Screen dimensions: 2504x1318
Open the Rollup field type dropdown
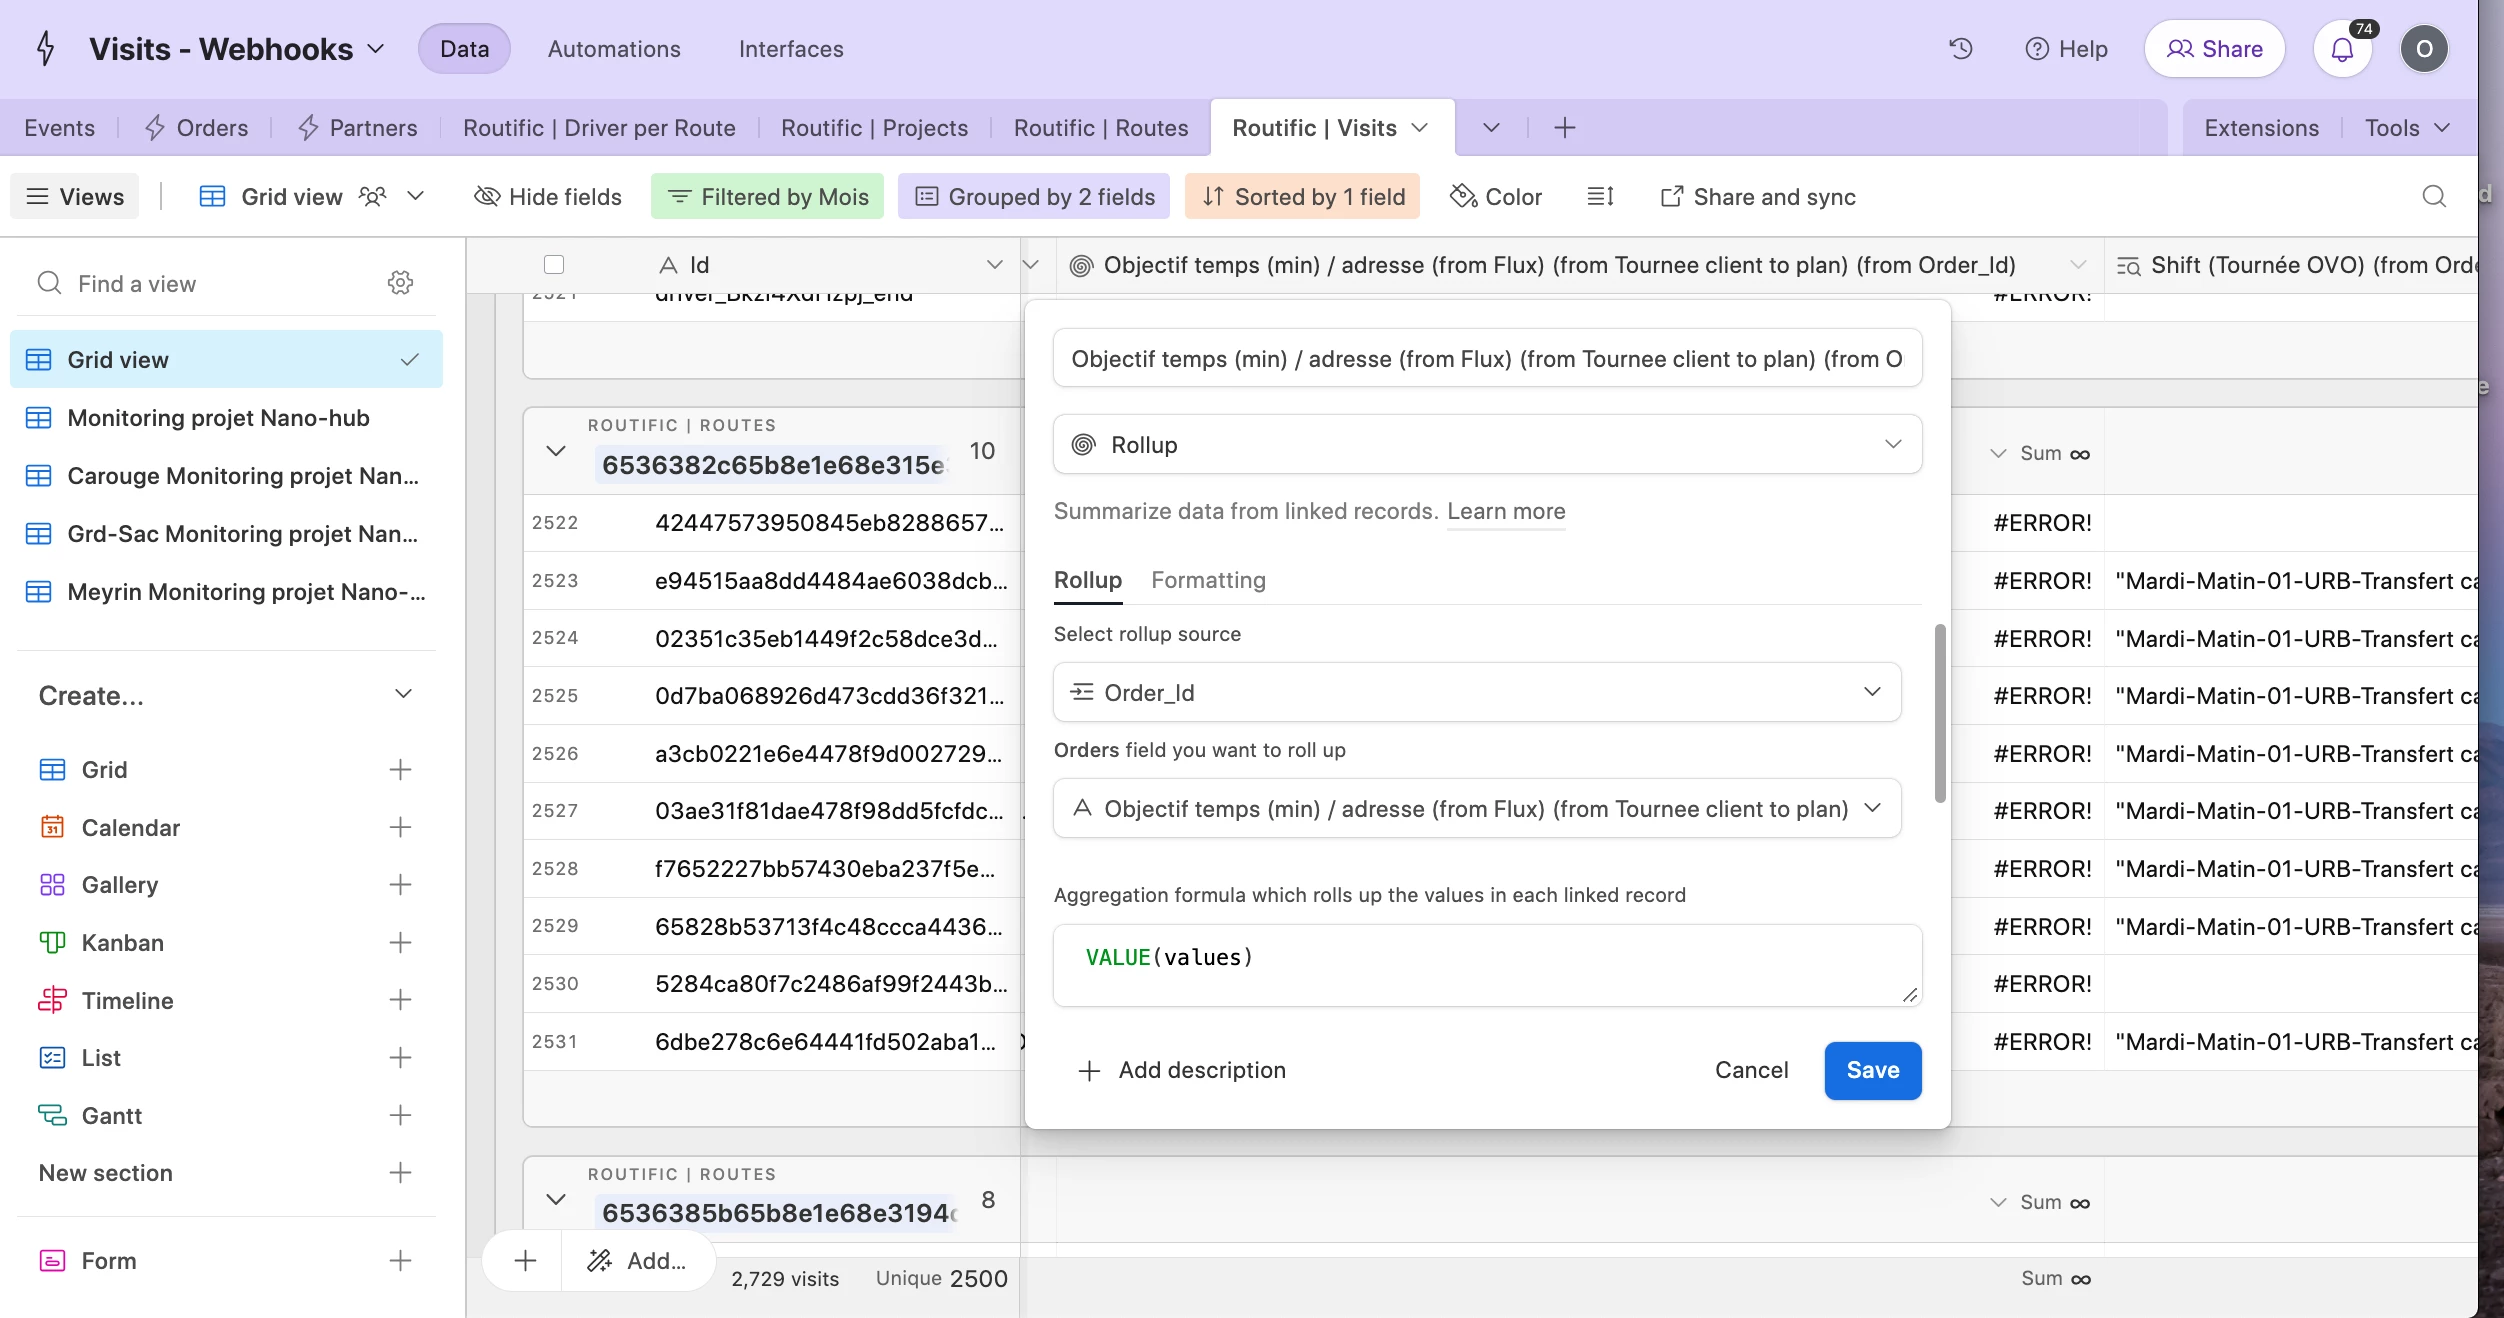click(1487, 445)
